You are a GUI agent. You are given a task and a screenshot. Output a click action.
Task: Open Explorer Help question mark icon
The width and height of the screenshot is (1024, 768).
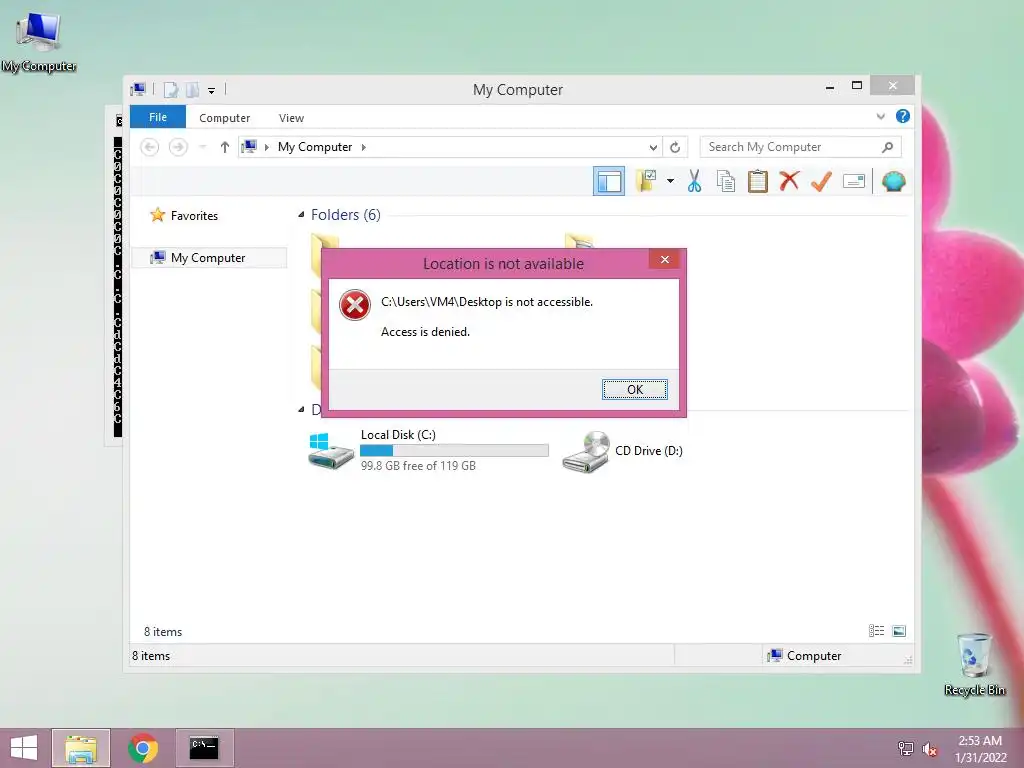(903, 116)
